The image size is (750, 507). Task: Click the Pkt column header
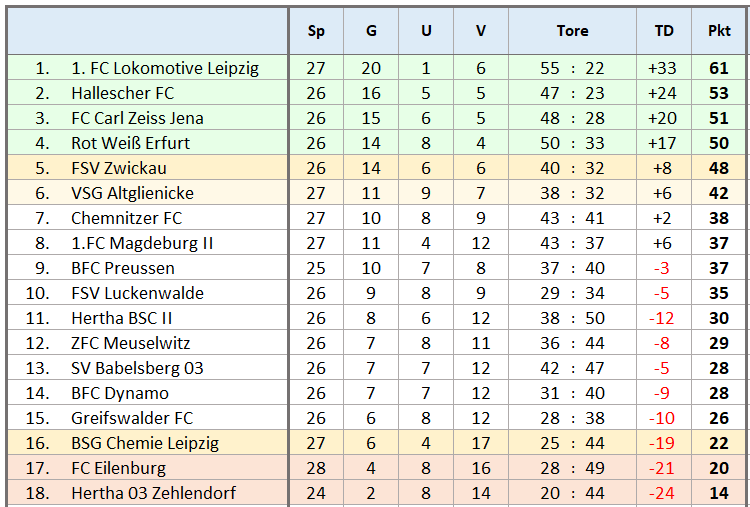click(x=719, y=31)
